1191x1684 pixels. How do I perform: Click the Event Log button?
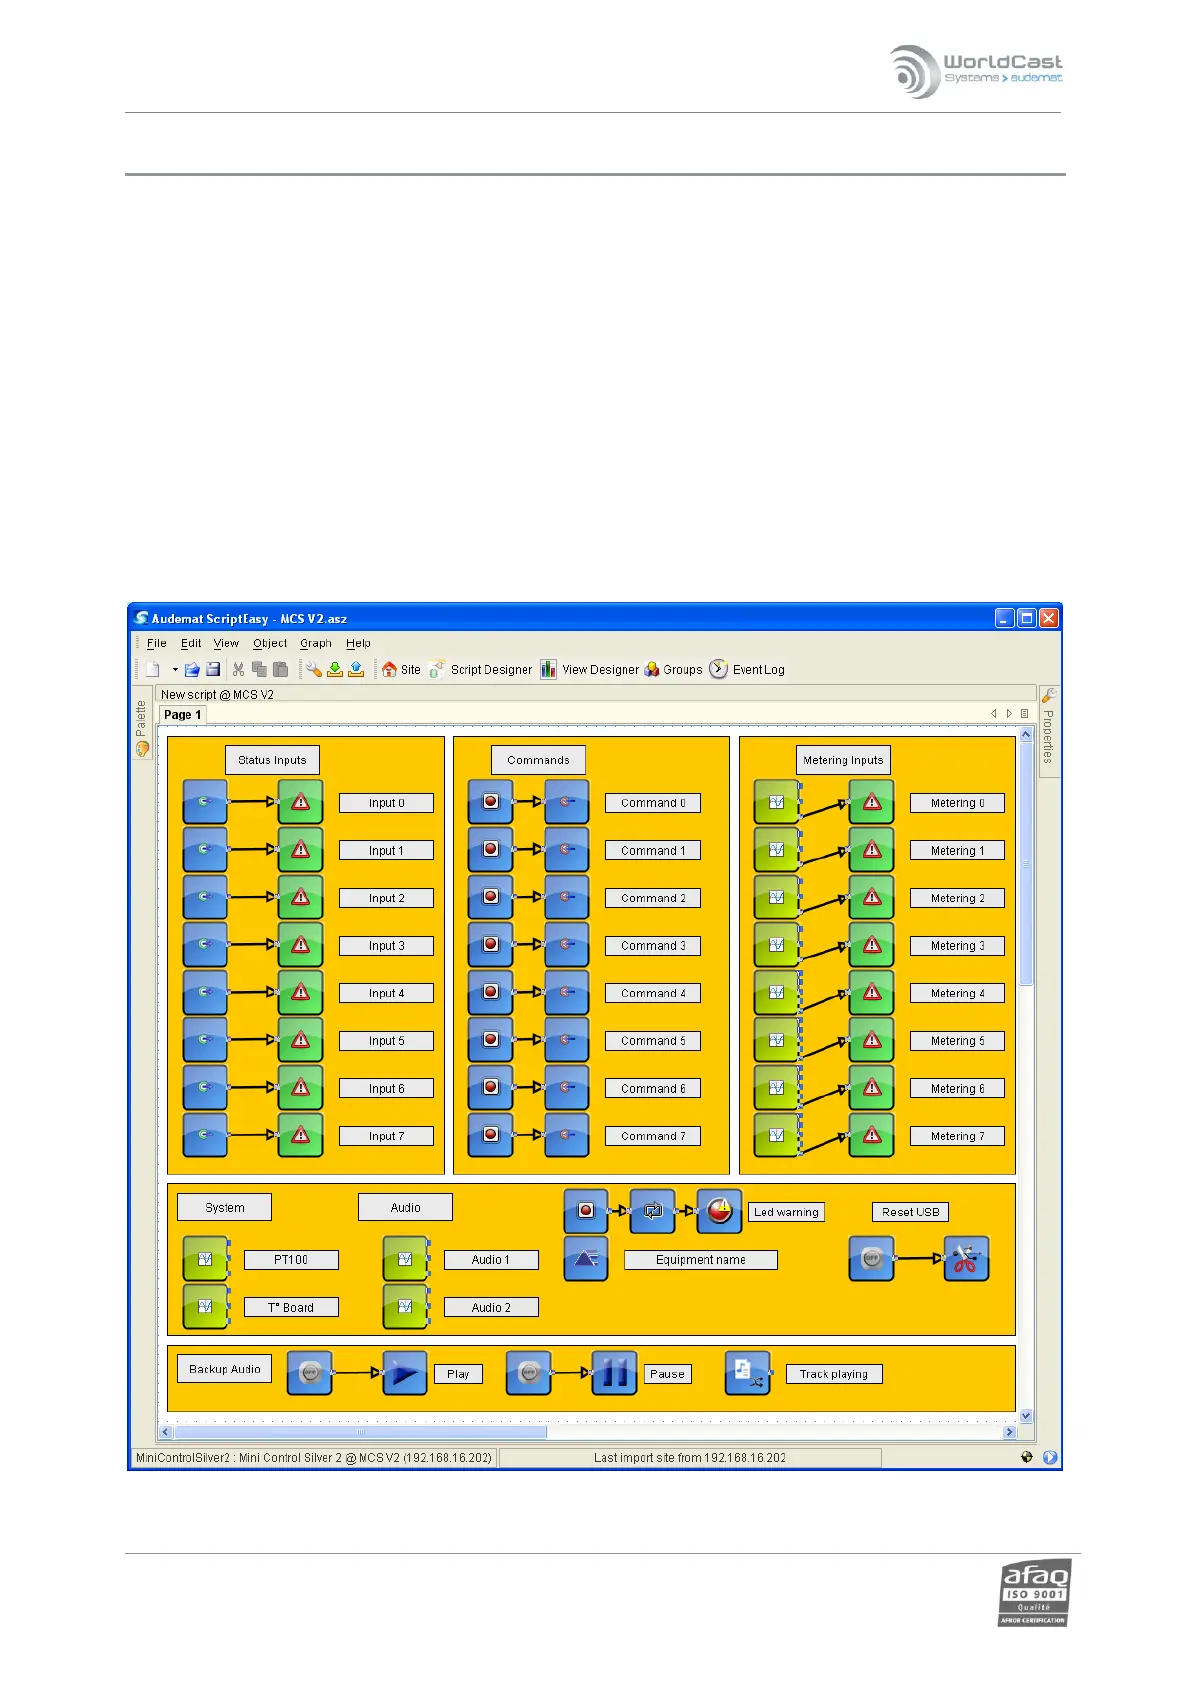(747, 670)
